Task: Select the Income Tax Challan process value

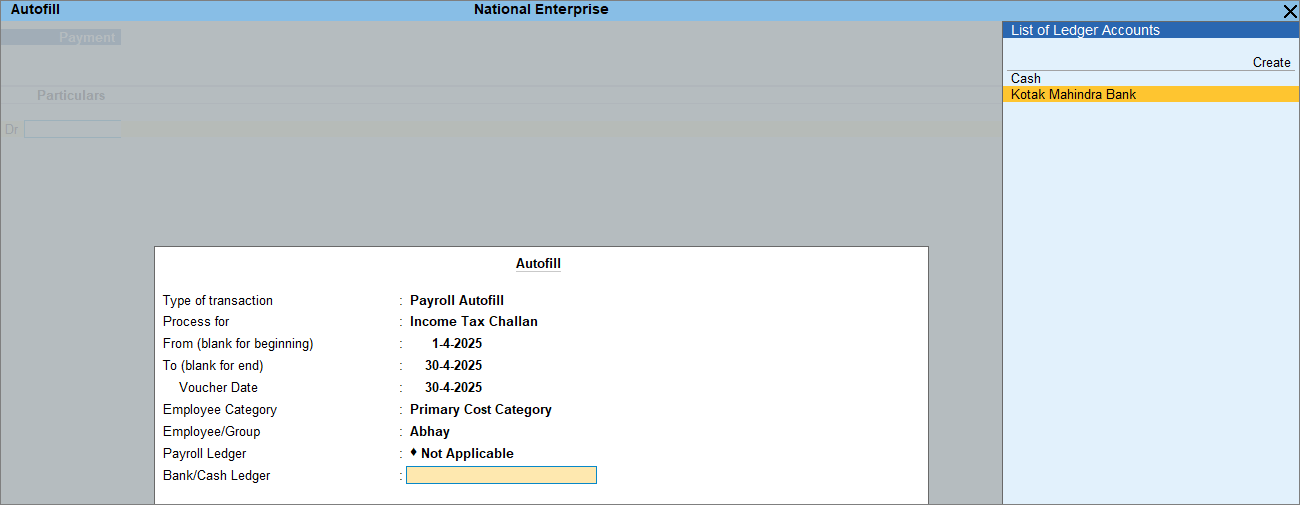Action: pyautogui.click(x=473, y=321)
